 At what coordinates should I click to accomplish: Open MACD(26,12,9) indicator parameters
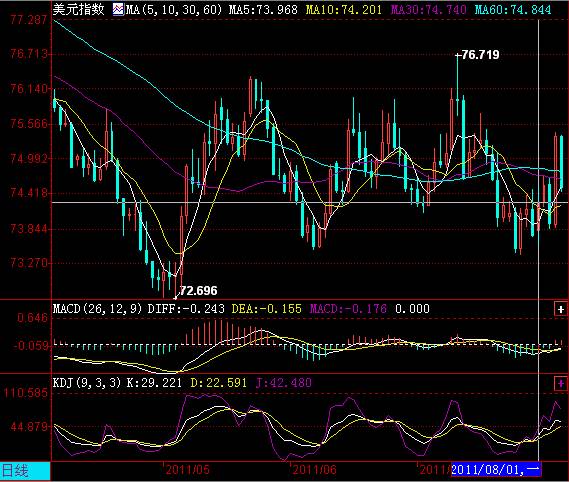98,309
